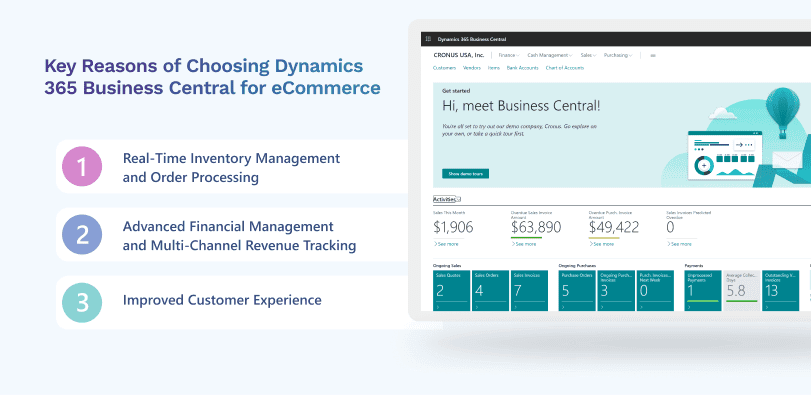Click the $49,422 overdue purchase invoice amount
Image resolution: width=811 pixels, height=395 pixels.
click(x=613, y=227)
